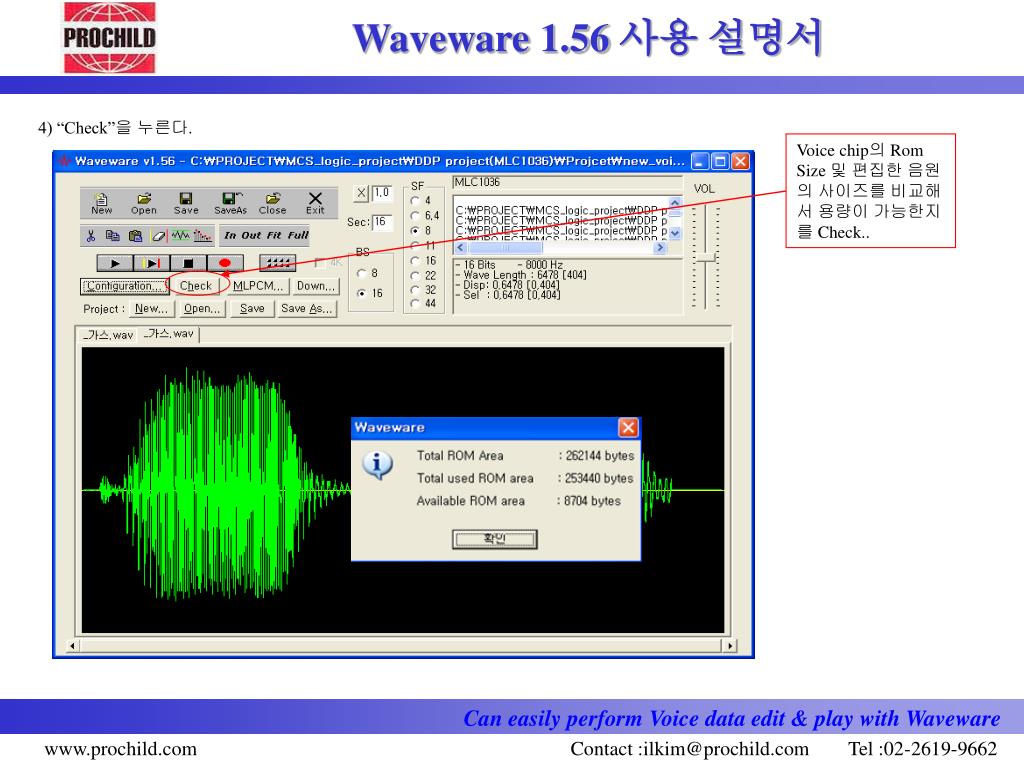This screenshot has height=768, width=1024.
Task: Click the '8704 bytes' value
Action: click(x=592, y=501)
